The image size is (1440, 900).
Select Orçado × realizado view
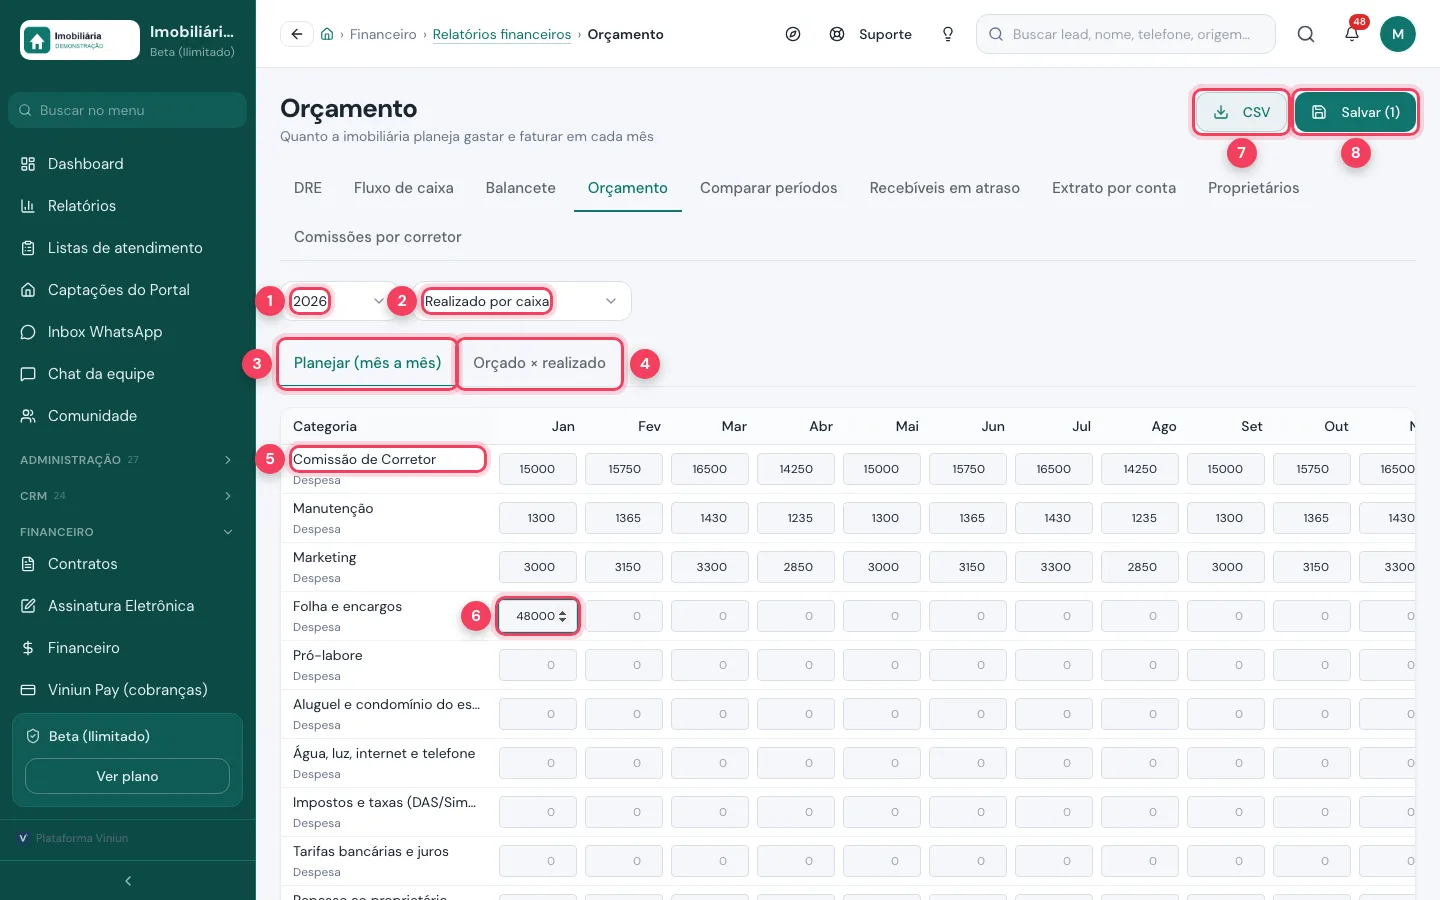pos(540,363)
